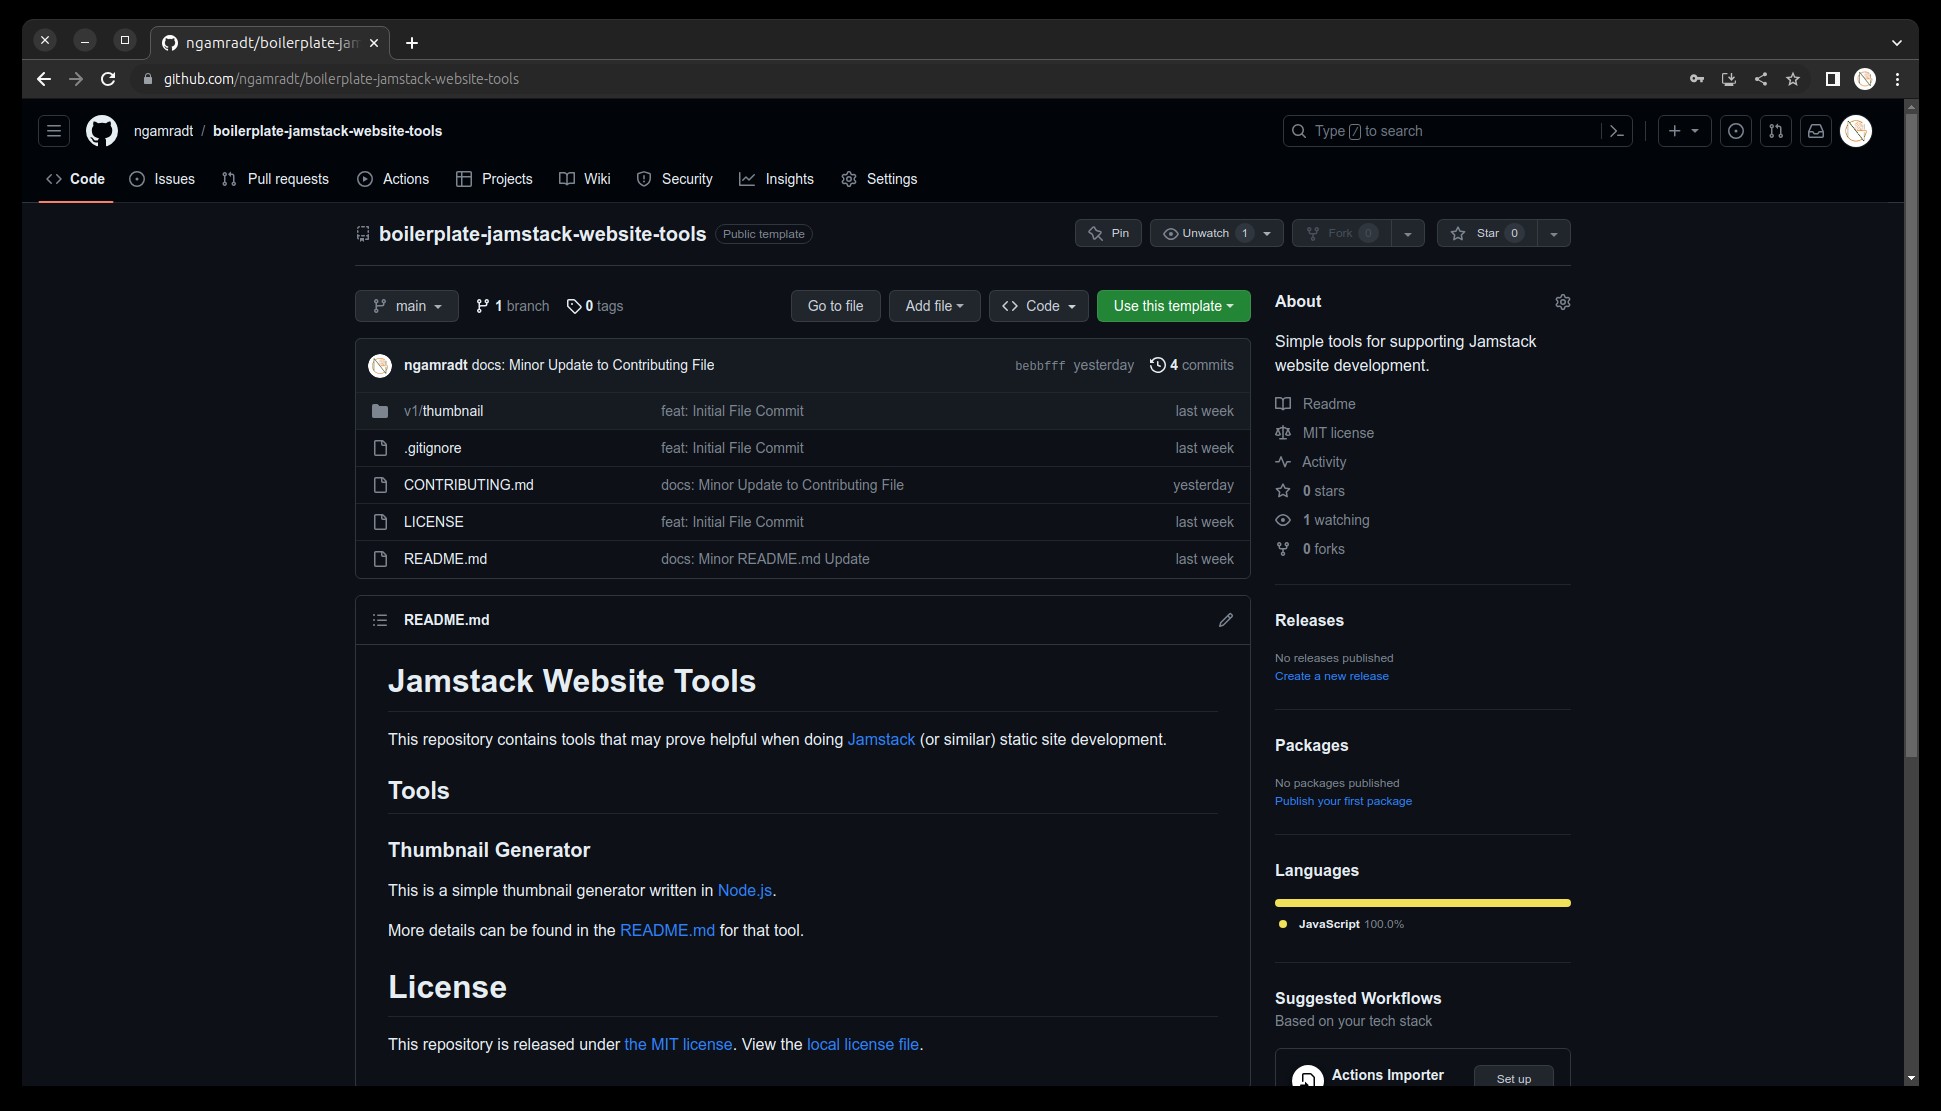This screenshot has width=1941, height=1111.
Task: Open the Fork dropdown arrow
Action: 1408,233
